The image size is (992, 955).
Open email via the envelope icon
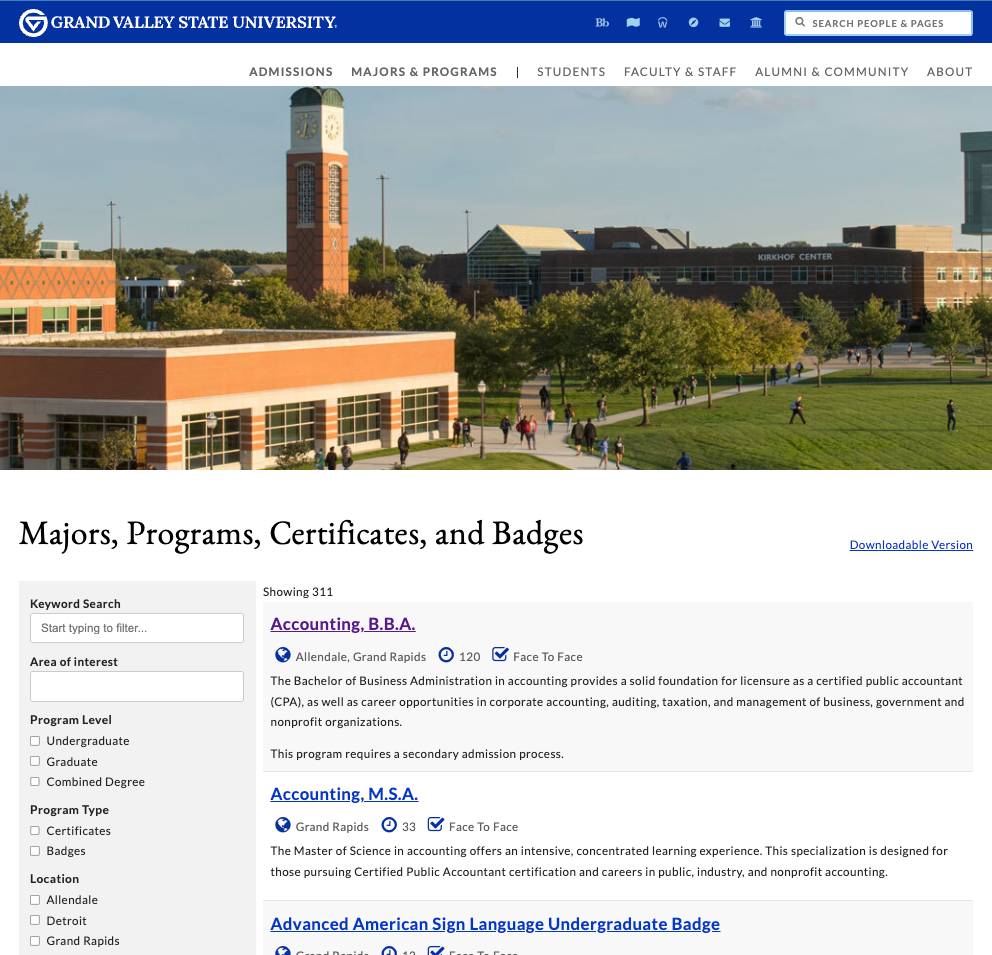pyautogui.click(x=724, y=22)
